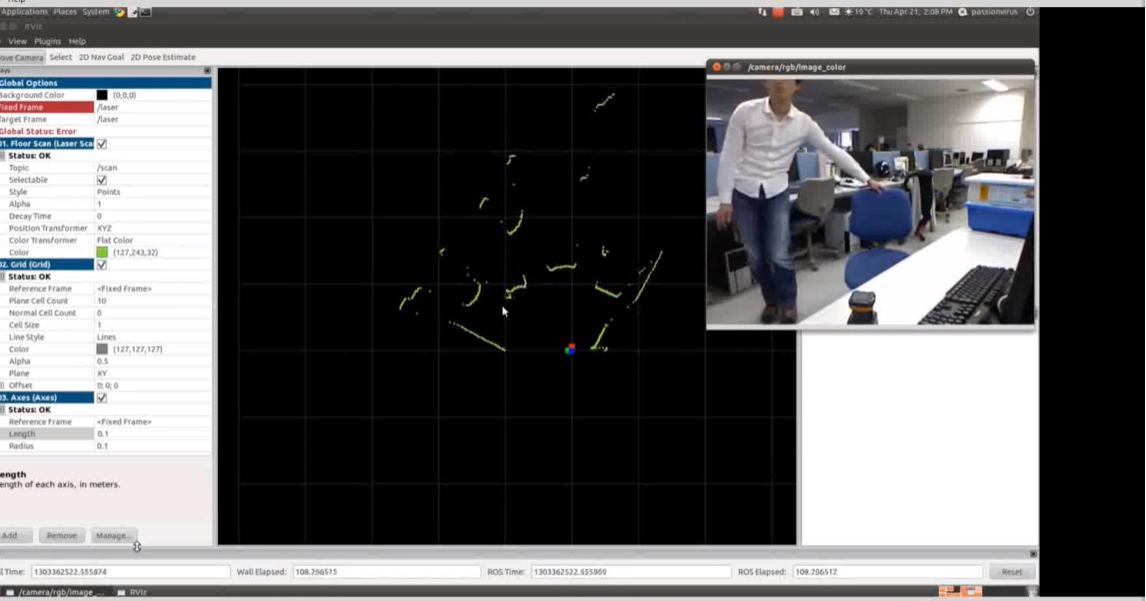Viewport: 1146px width, 601px height.
Task: Open the keyboard indicator in the tray
Action: pos(797,12)
